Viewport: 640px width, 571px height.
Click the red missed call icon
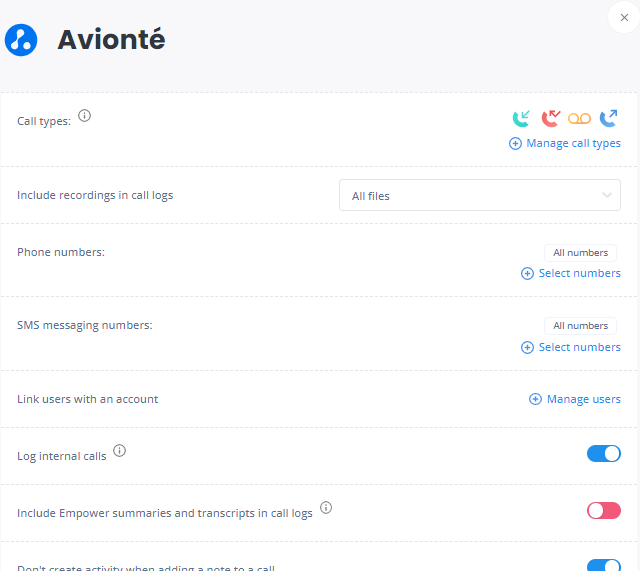pos(550,119)
